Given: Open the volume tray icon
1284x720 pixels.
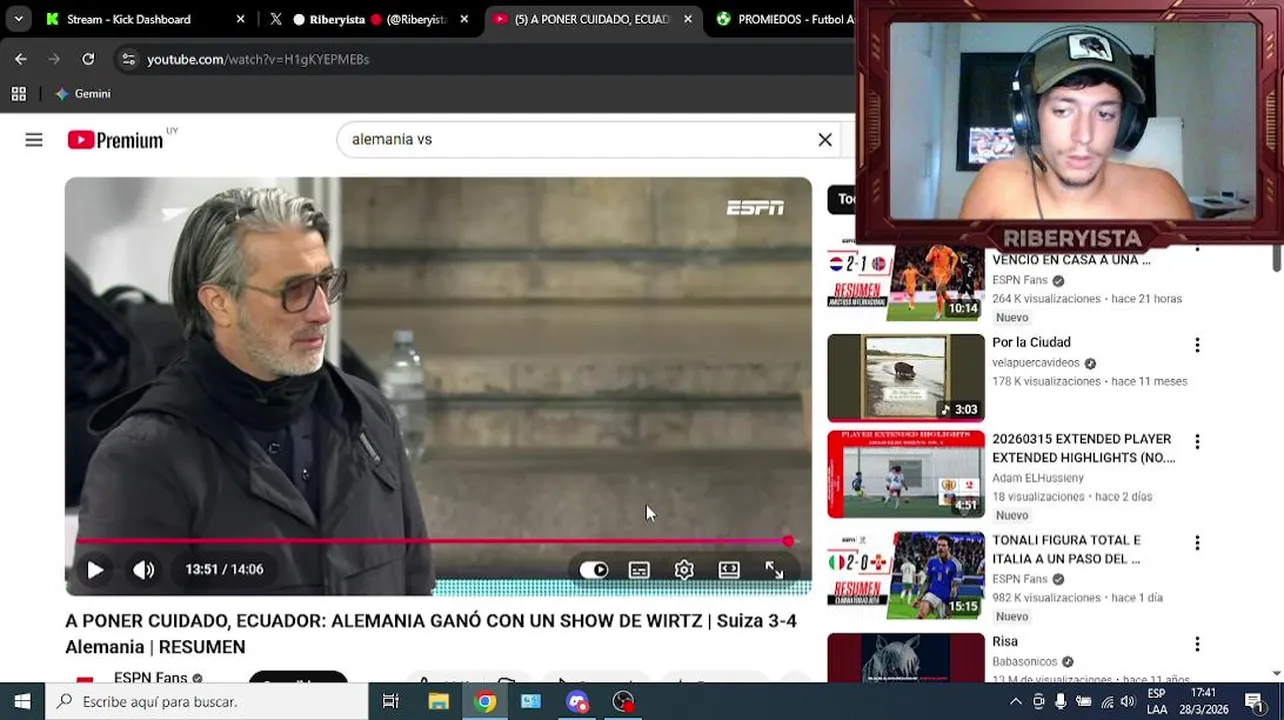Looking at the screenshot, I should tap(1128, 701).
